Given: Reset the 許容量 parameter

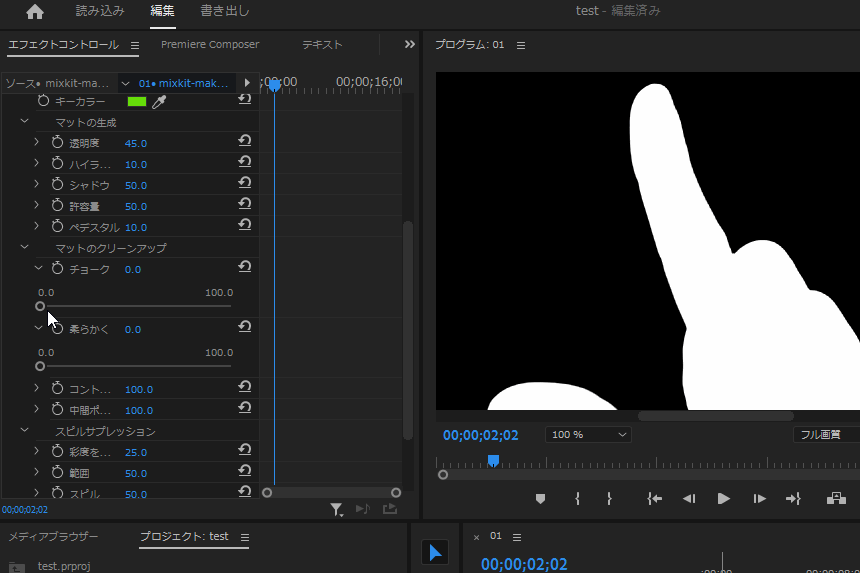Looking at the screenshot, I should (x=245, y=203).
